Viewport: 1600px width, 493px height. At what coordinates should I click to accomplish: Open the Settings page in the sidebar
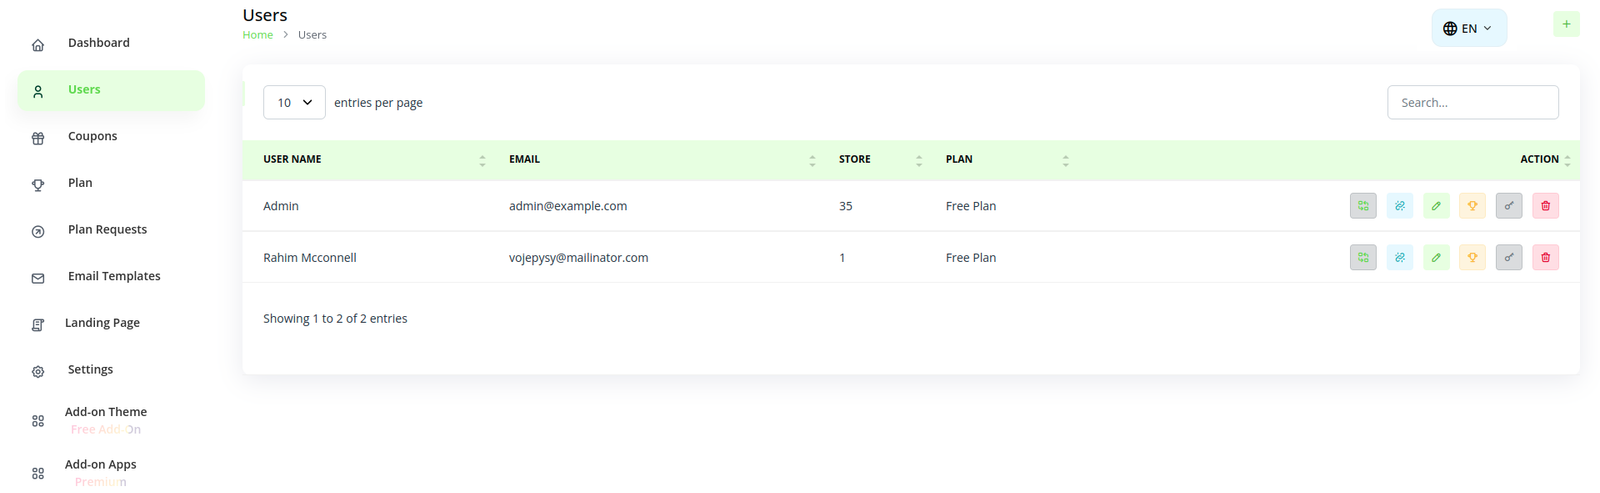(x=90, y=370)
